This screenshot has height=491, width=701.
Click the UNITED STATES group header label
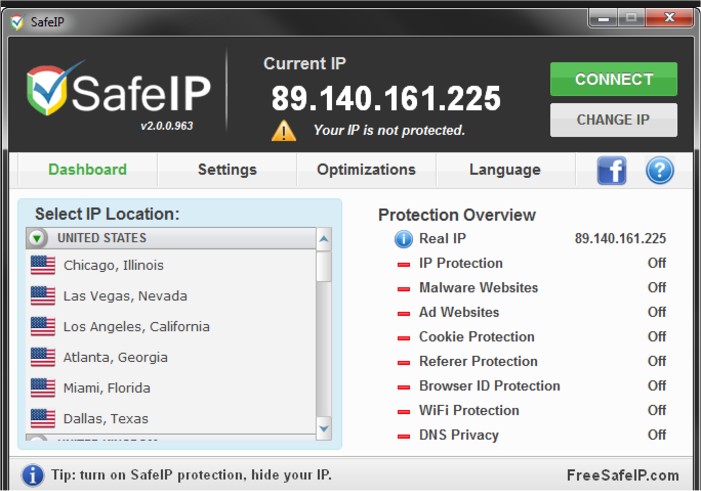(x=102, y=238)
